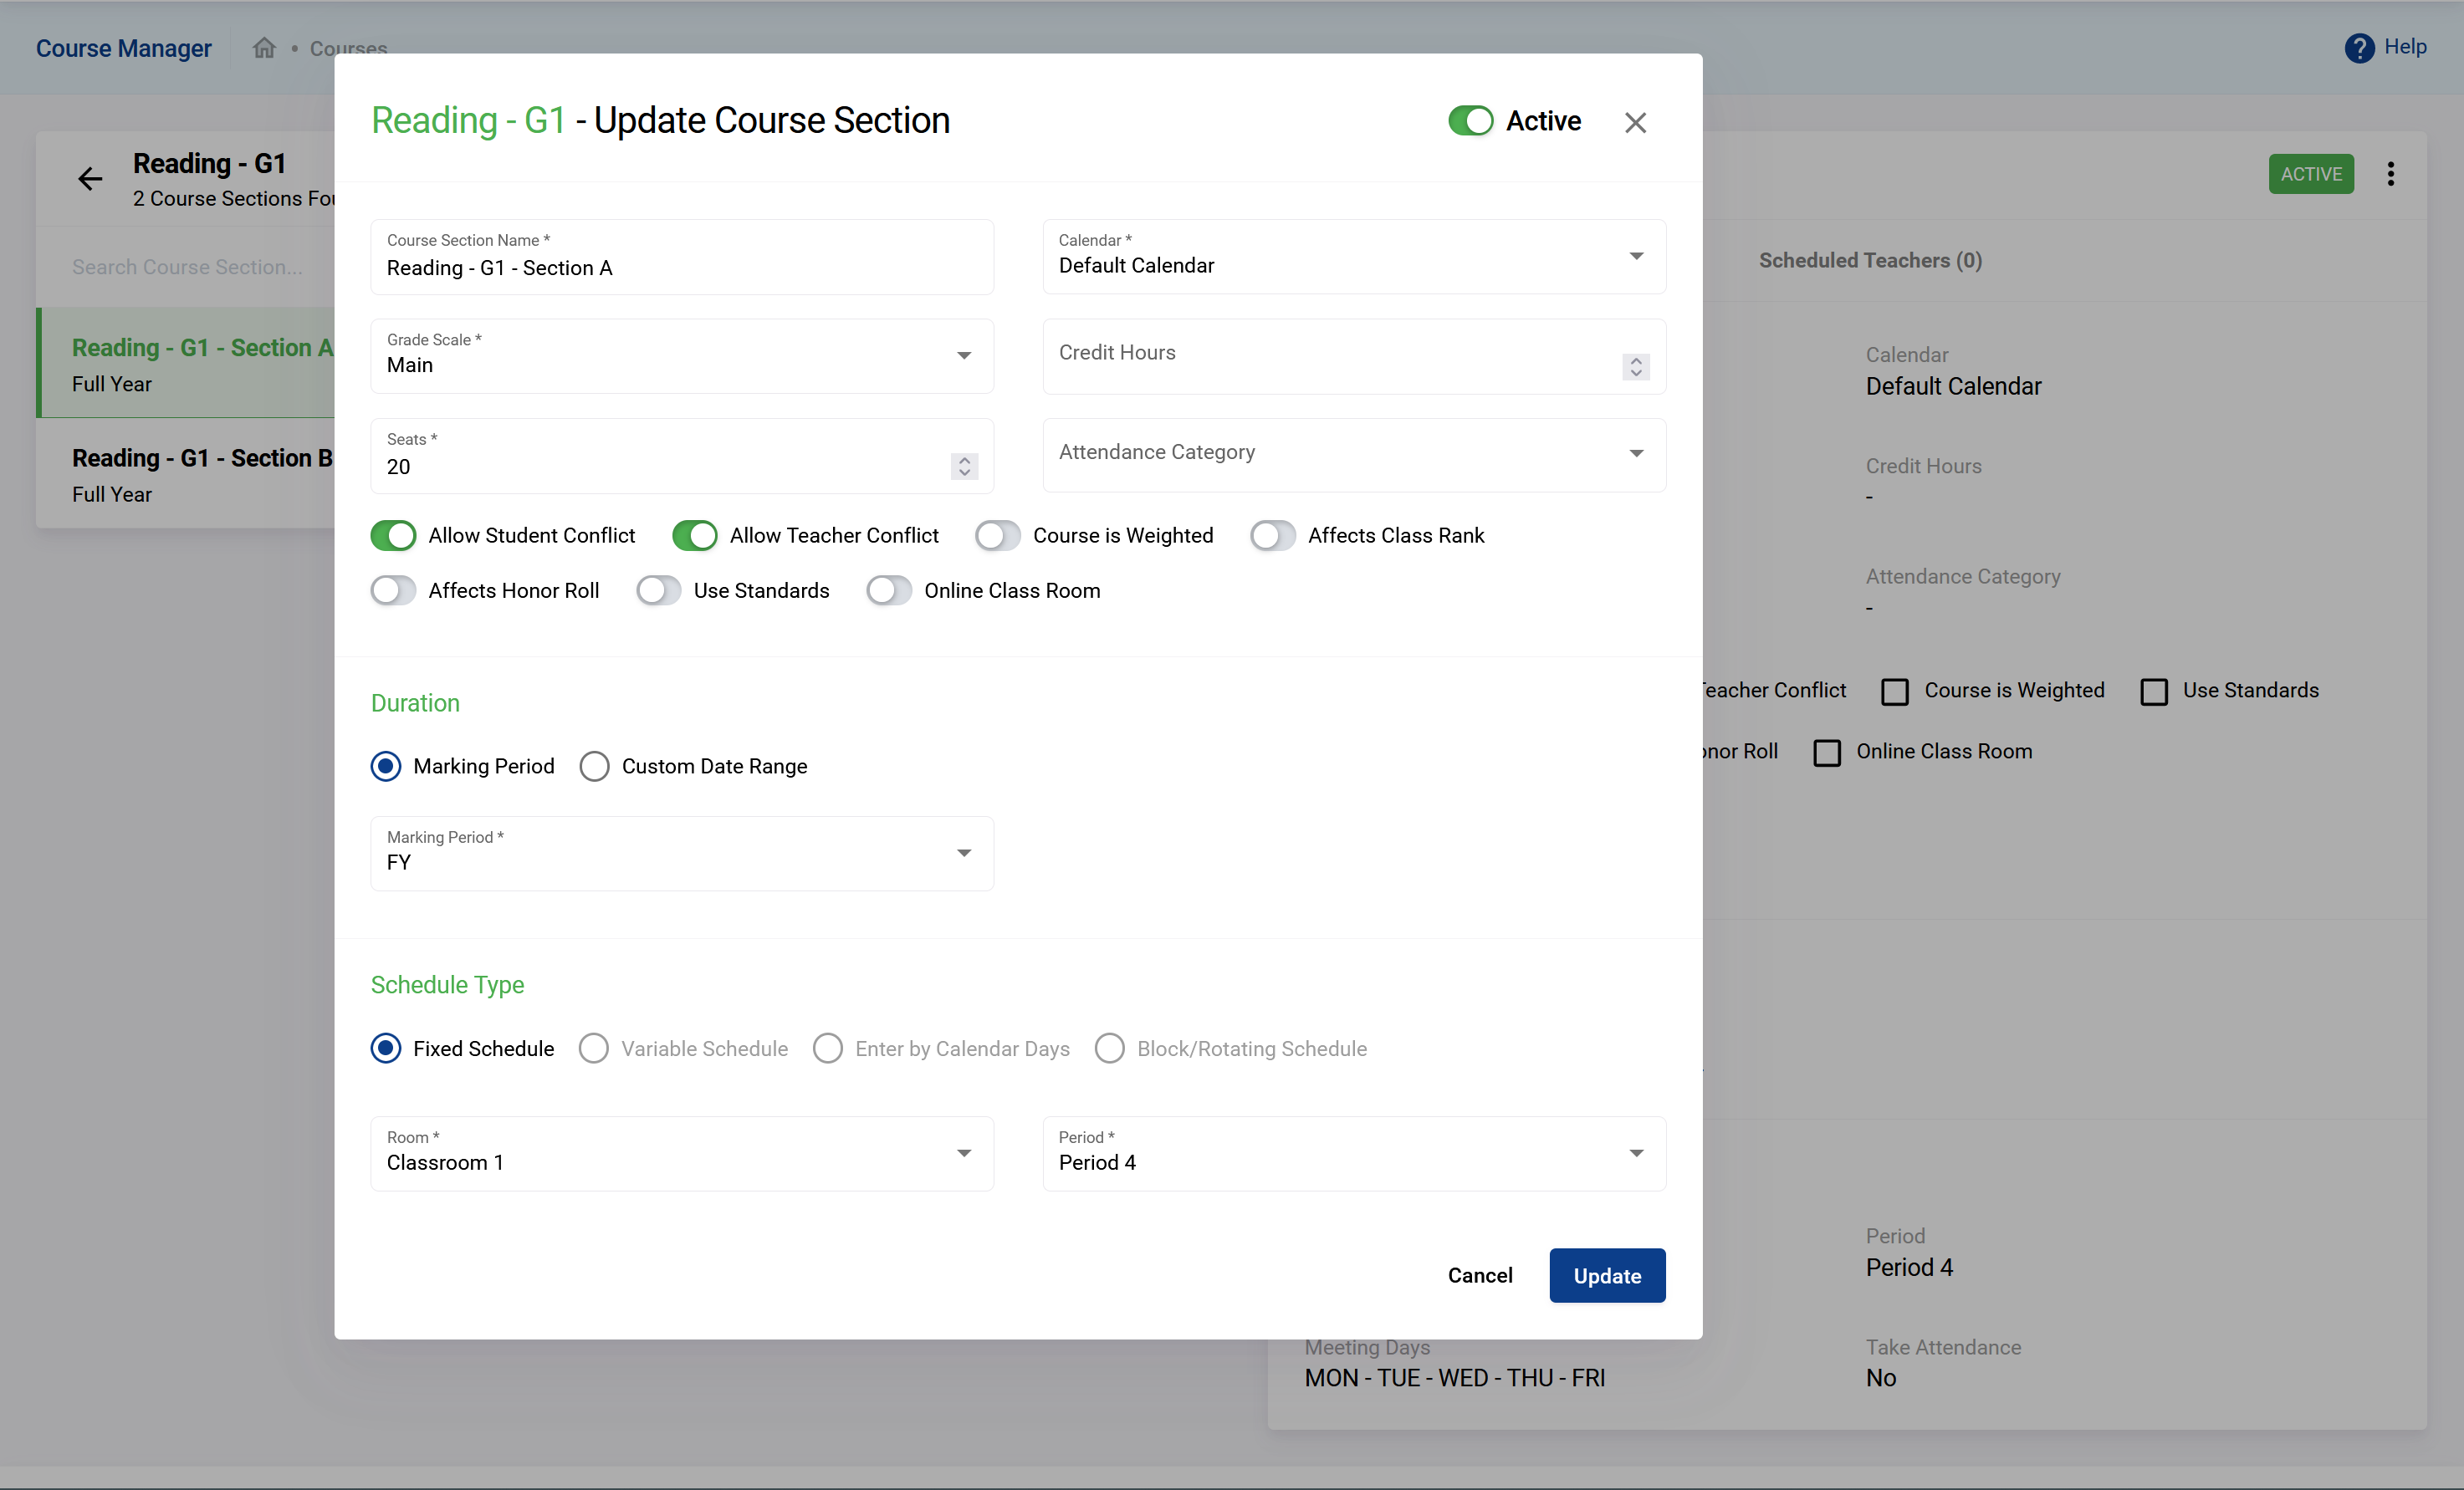Open the Calendar dropdown

tap(1353, 257)
